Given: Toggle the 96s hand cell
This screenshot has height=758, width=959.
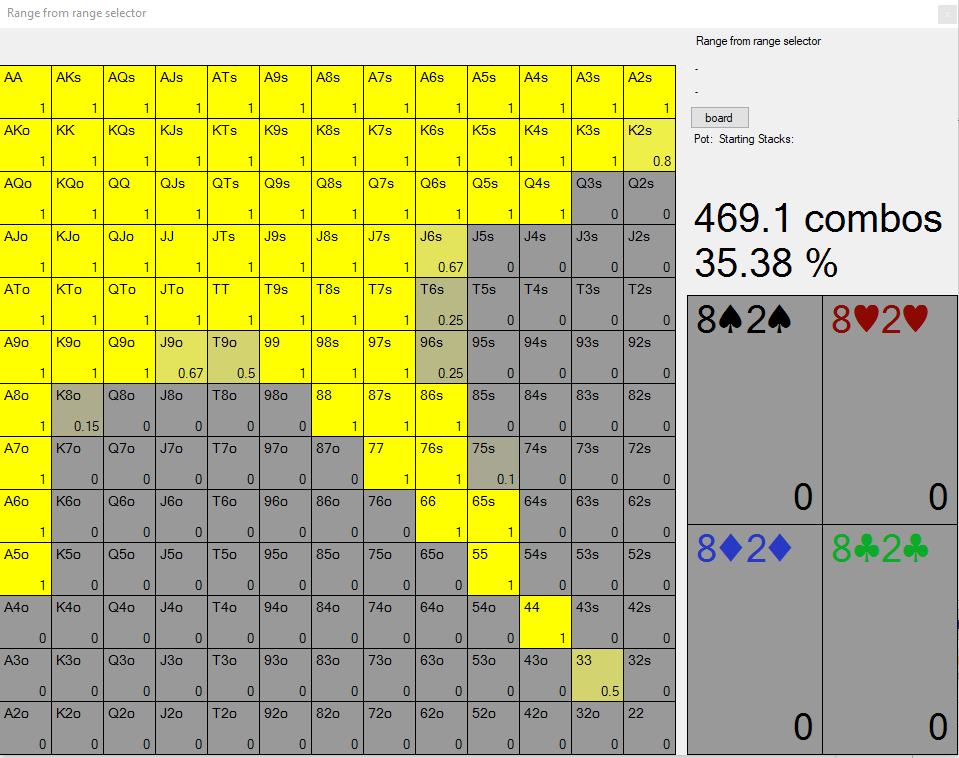Looking at the screenshot, I should coord(442,357).
